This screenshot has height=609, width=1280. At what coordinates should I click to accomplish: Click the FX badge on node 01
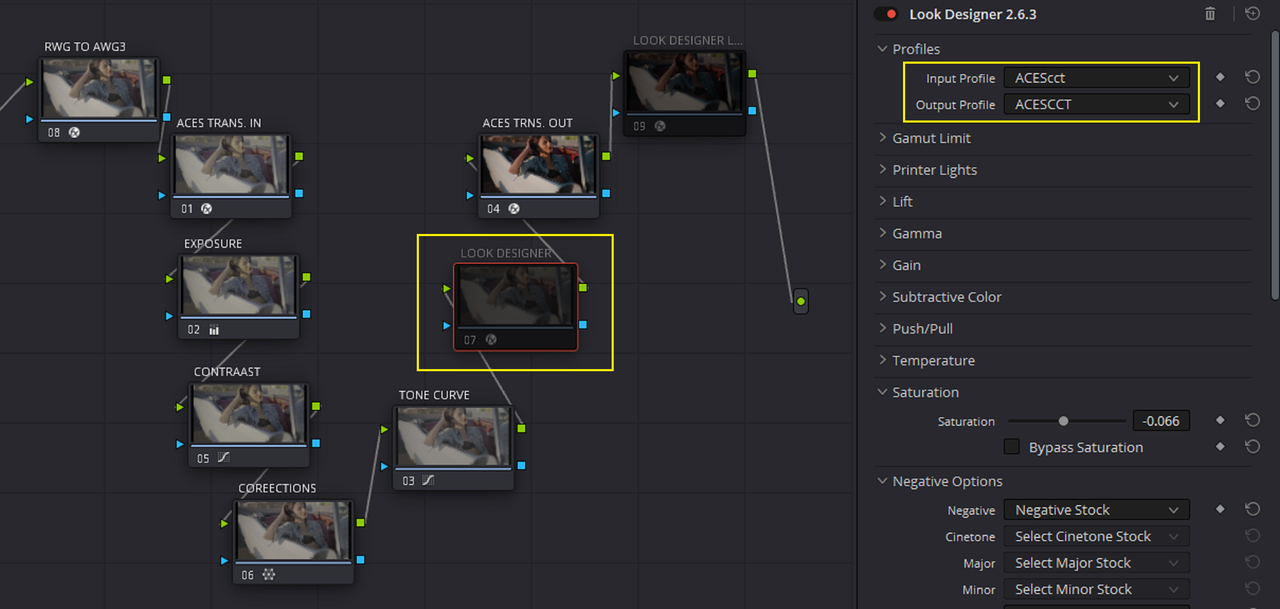click(x=207, y=209)
